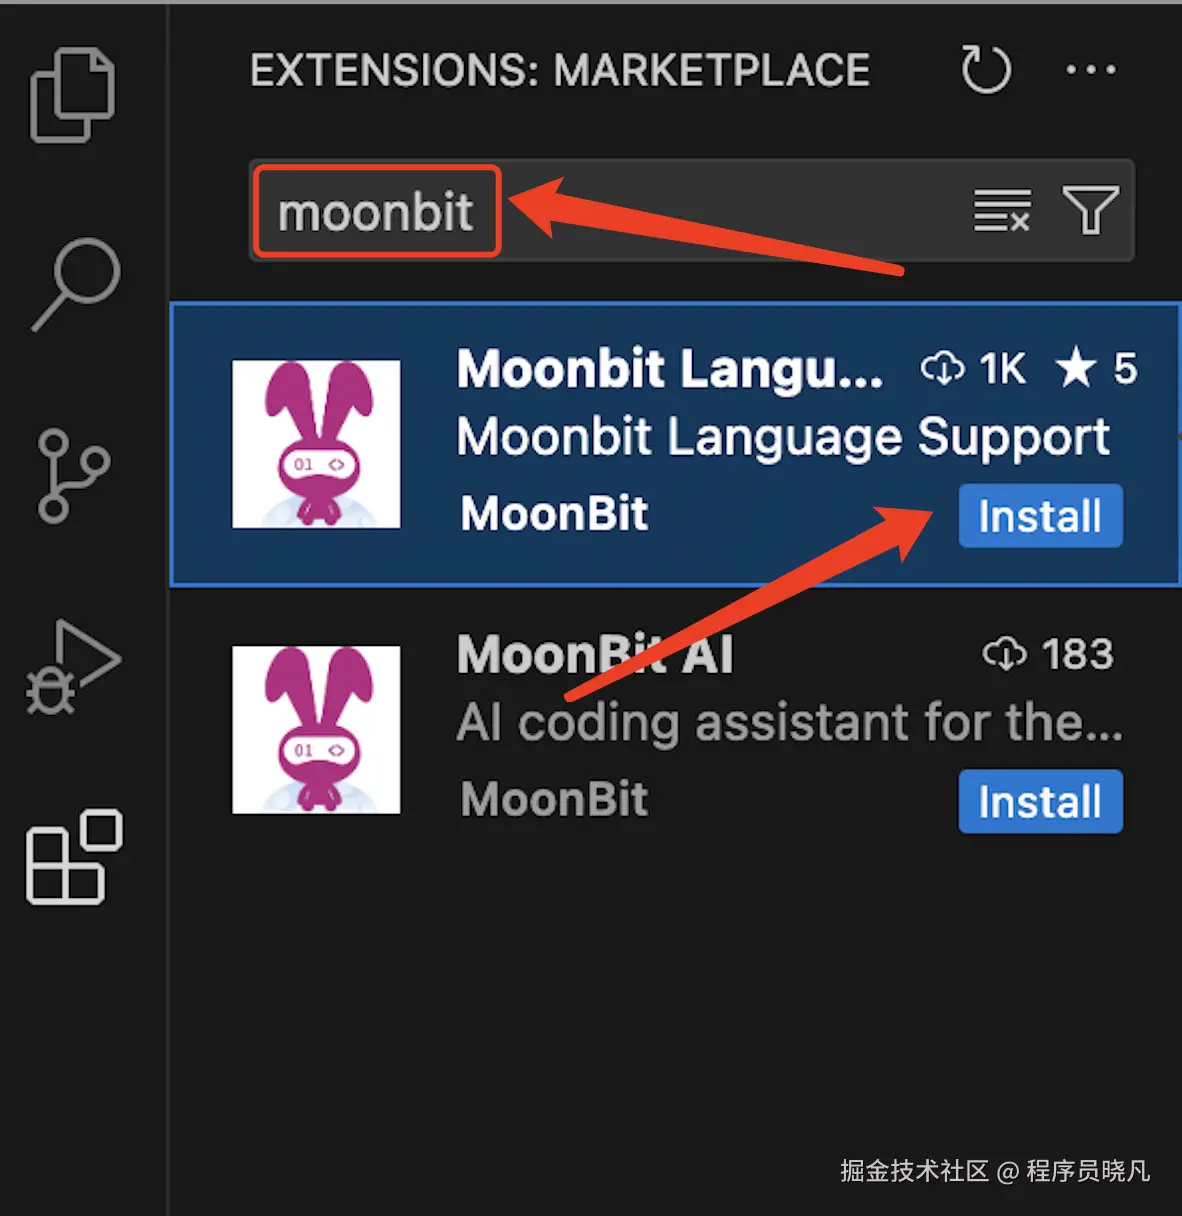The height and width of the screenshot is (1216, 1182).
Task: Refresh the extensions marketplace list
Action: point(986,70)
